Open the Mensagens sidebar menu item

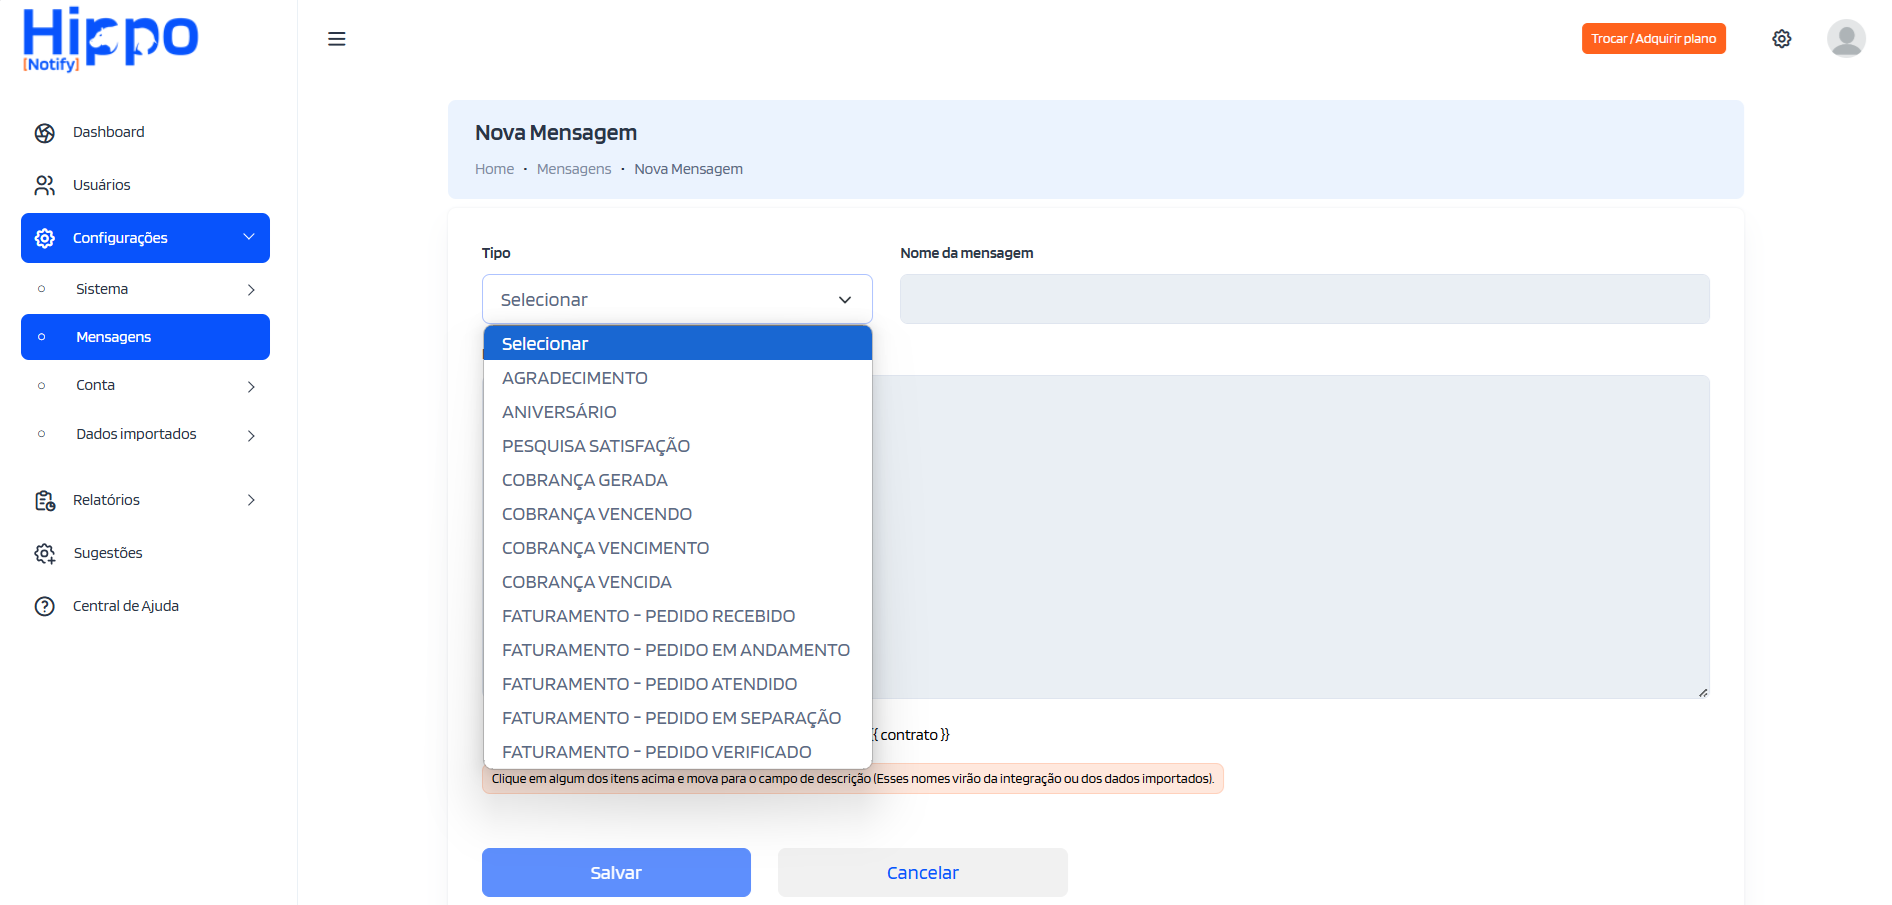point(114,337)
